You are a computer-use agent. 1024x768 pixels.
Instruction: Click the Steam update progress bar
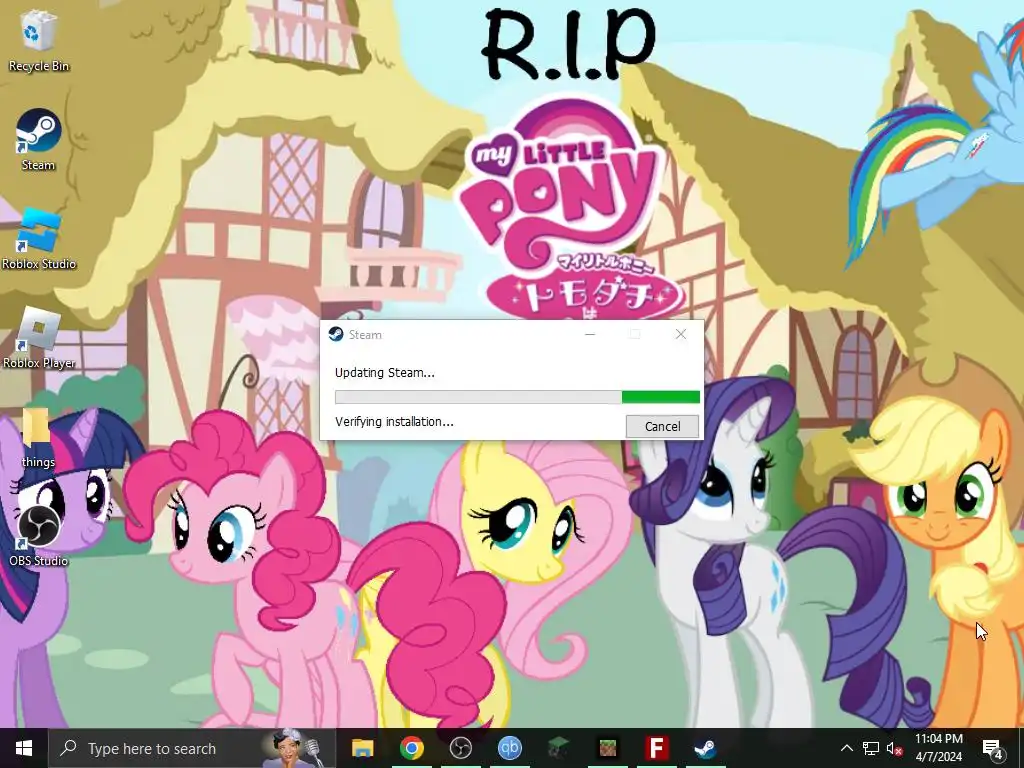[x=517, y=397]
